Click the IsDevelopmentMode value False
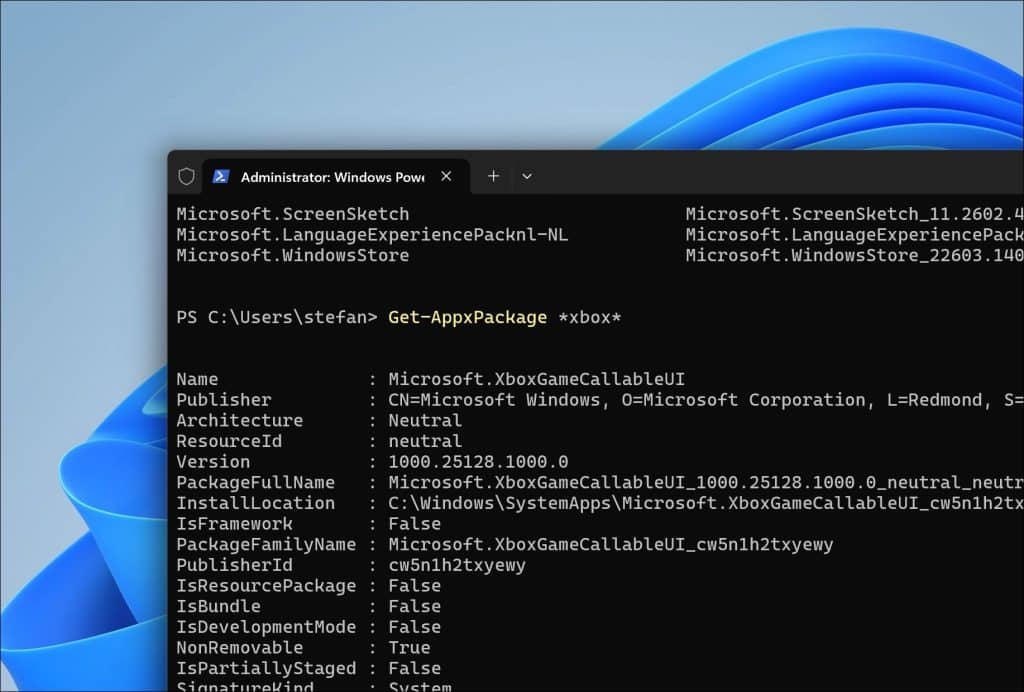Screen dimensions: 1024x692 (415, 627)
